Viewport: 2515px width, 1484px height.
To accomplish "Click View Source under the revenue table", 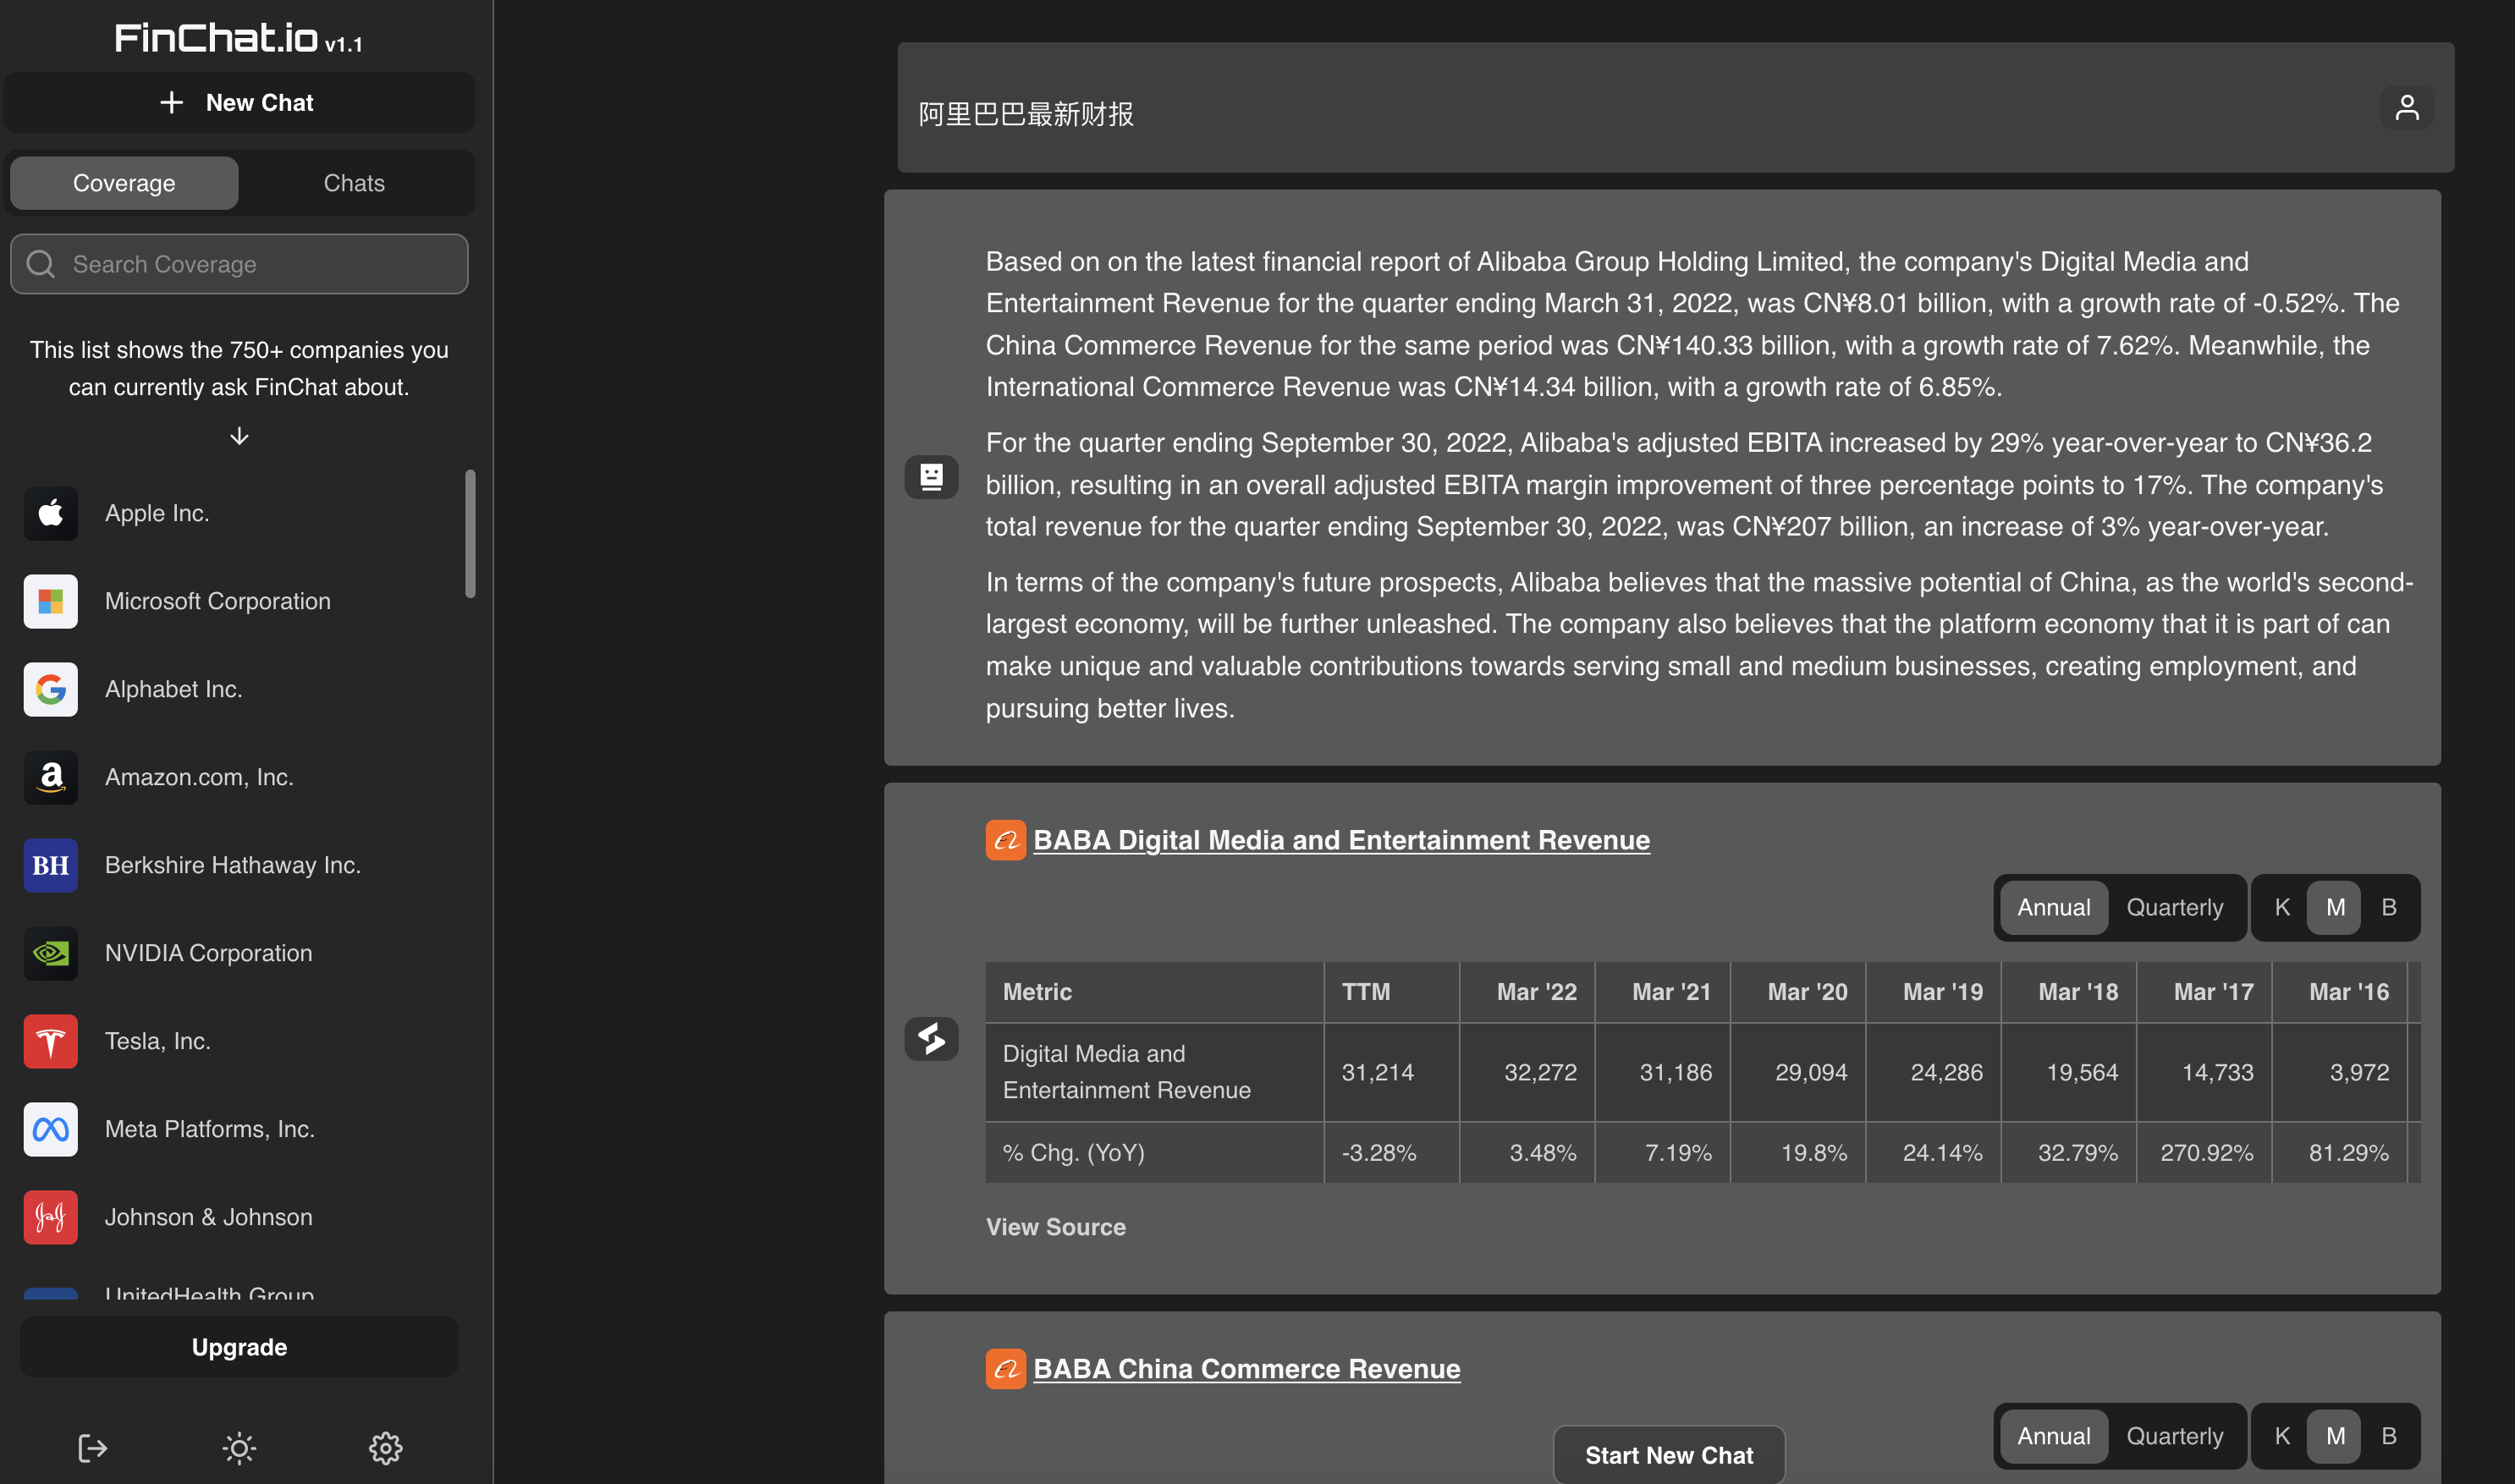I will point(1056,1227).
